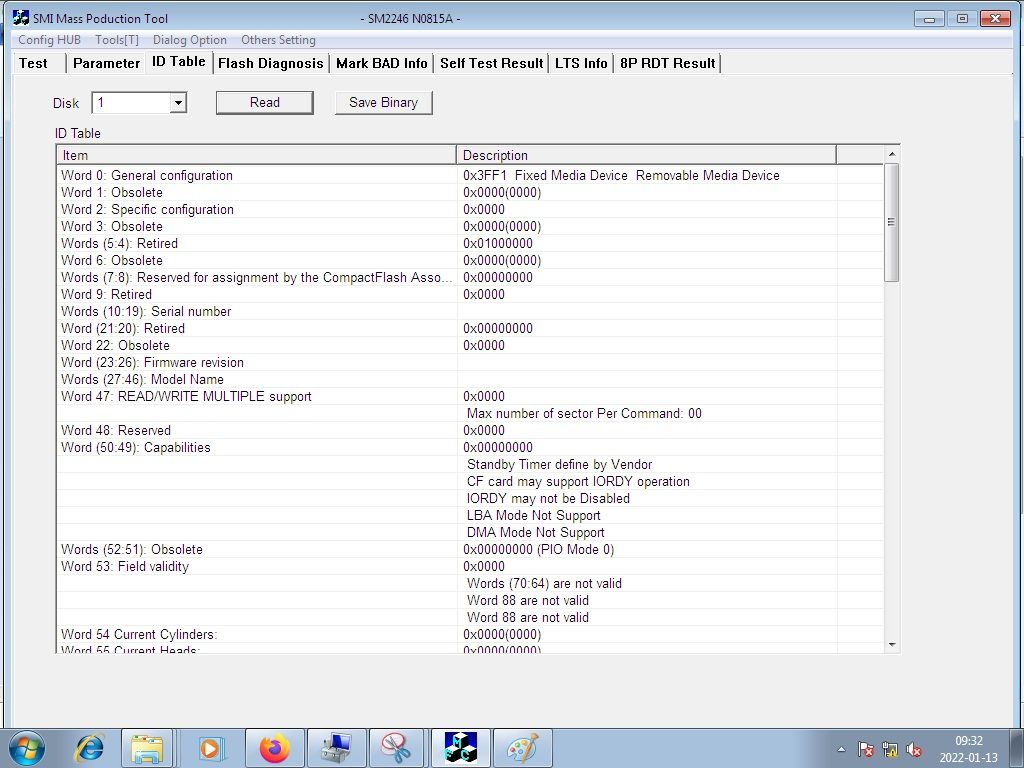This screenshot has height=768, width=1024.
Task: Click the ID table scrollbar down arrow
Action: point(891,645)
